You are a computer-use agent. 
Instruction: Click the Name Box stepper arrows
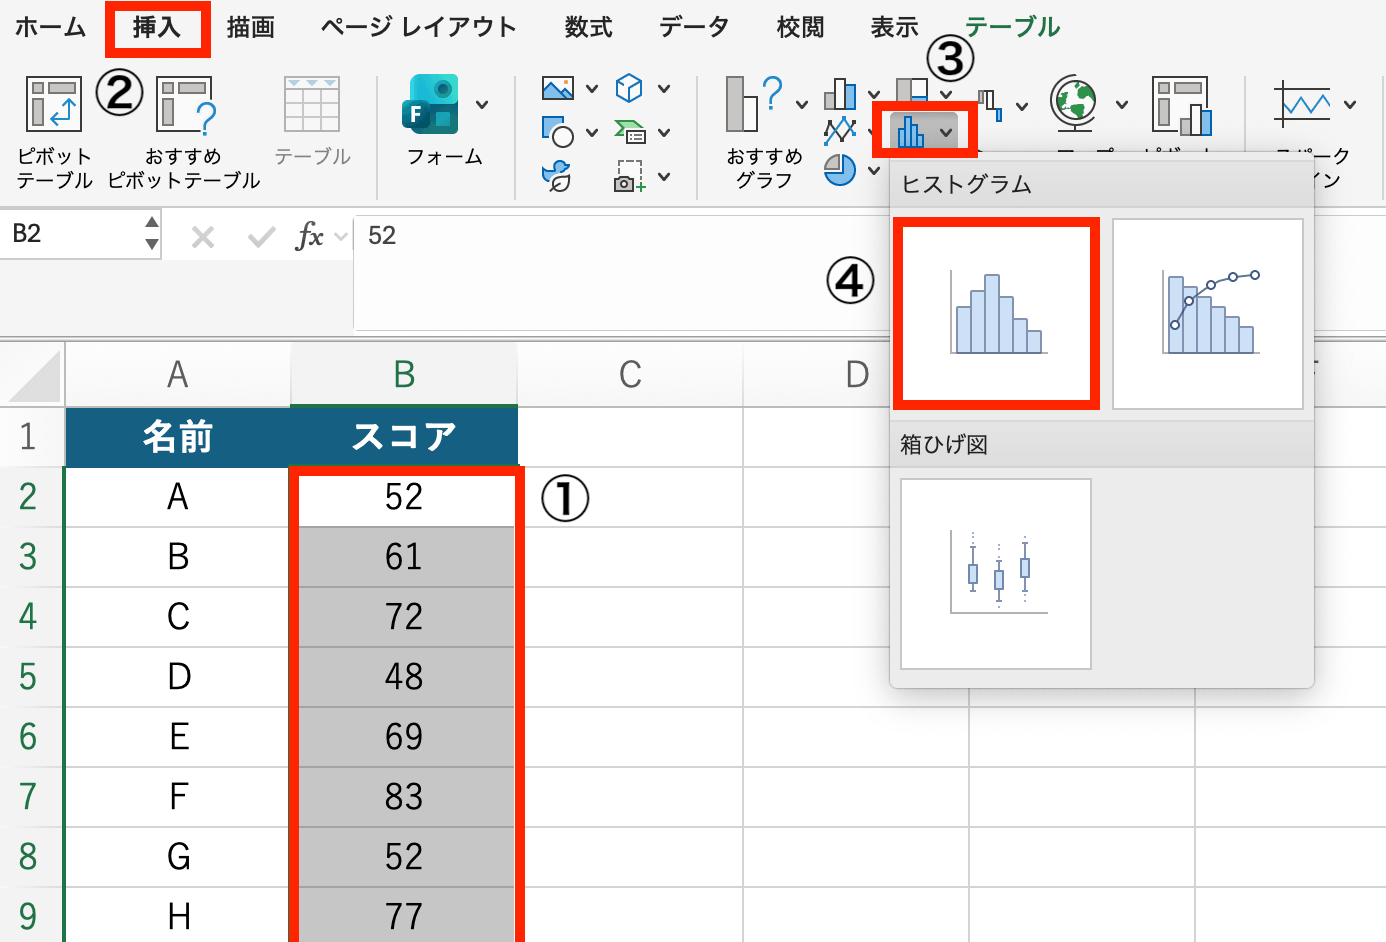151,234
